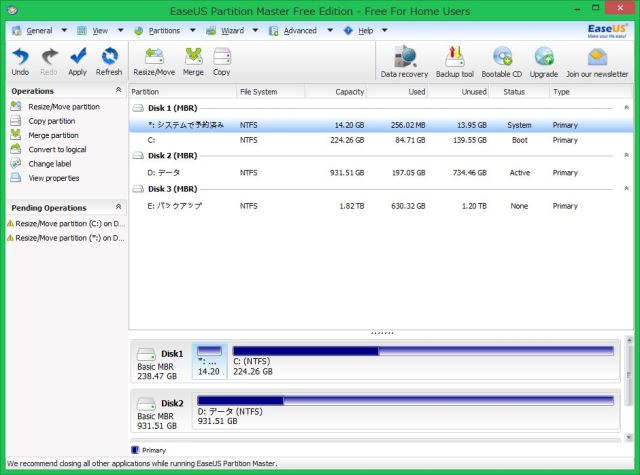
Task: Click the Upgrade globe icon
Action: [544, 56]
